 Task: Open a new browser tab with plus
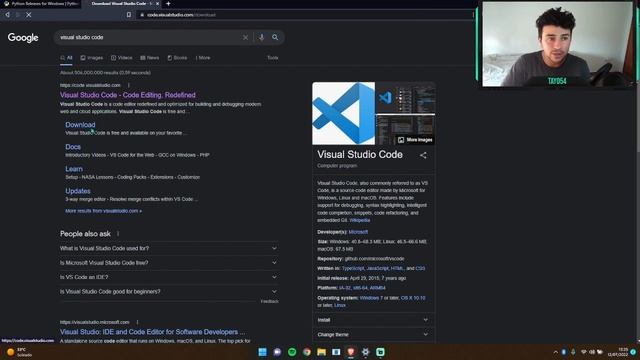[168, 4]
